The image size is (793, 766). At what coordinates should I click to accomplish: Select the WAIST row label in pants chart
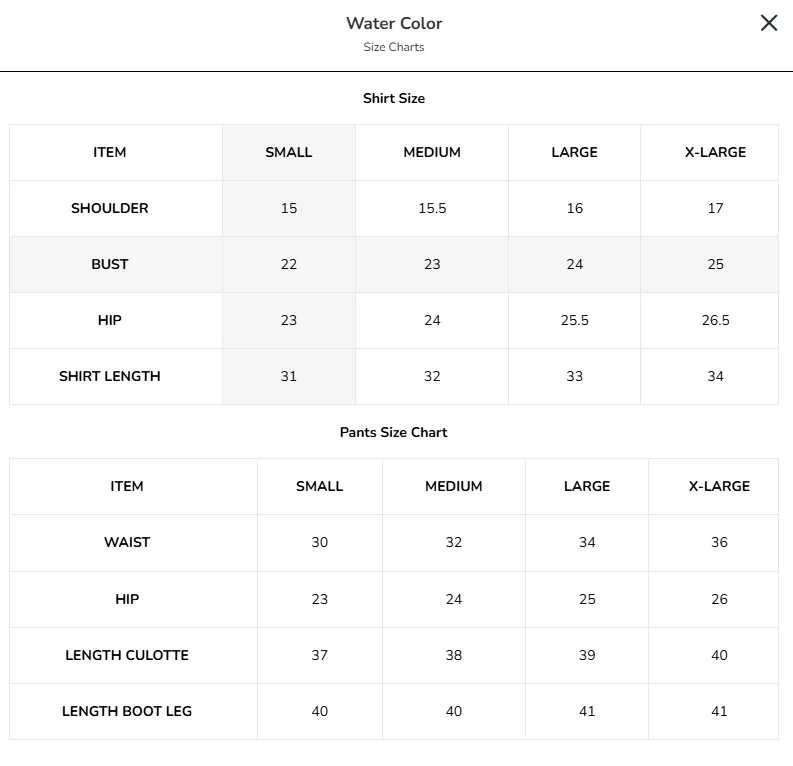pos(127,542)
